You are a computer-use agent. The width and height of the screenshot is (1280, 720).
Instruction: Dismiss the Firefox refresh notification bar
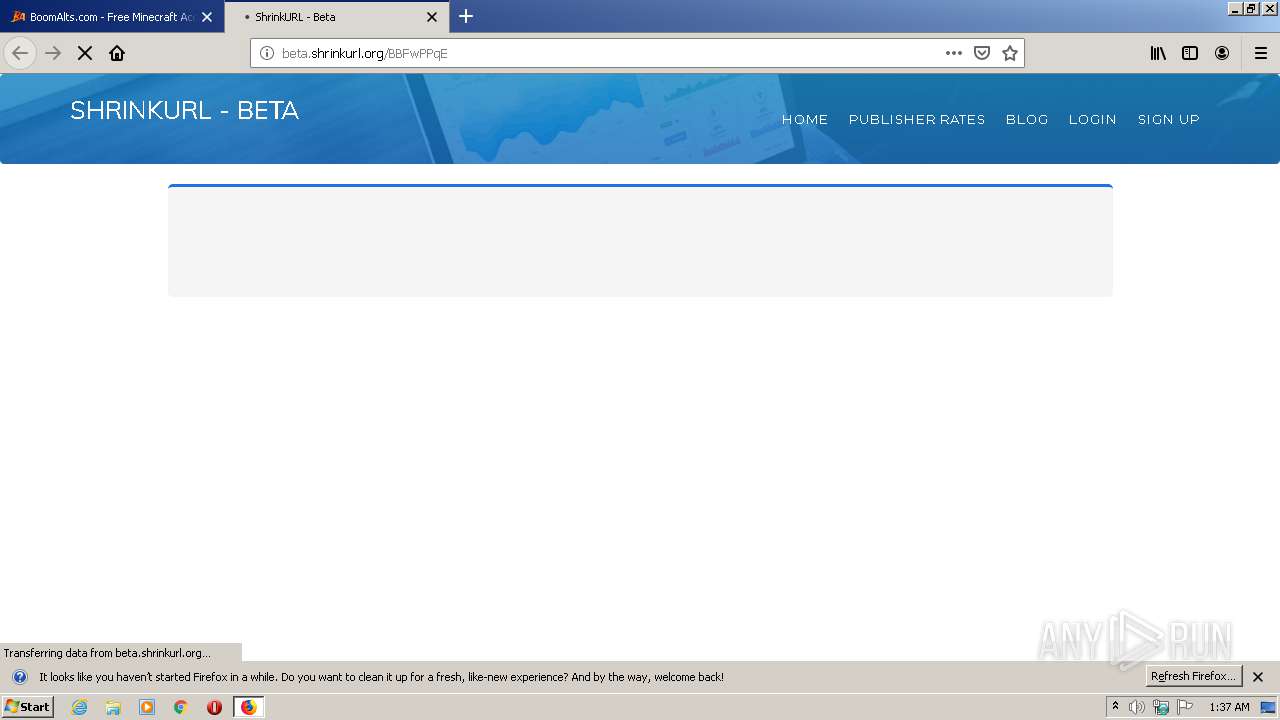click(x=1258, y=677)
